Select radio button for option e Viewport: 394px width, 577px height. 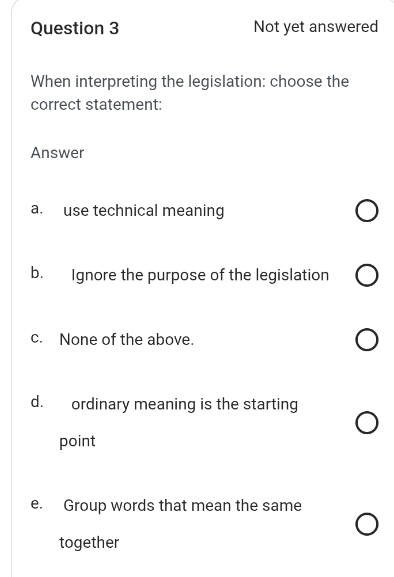point(367,524)
